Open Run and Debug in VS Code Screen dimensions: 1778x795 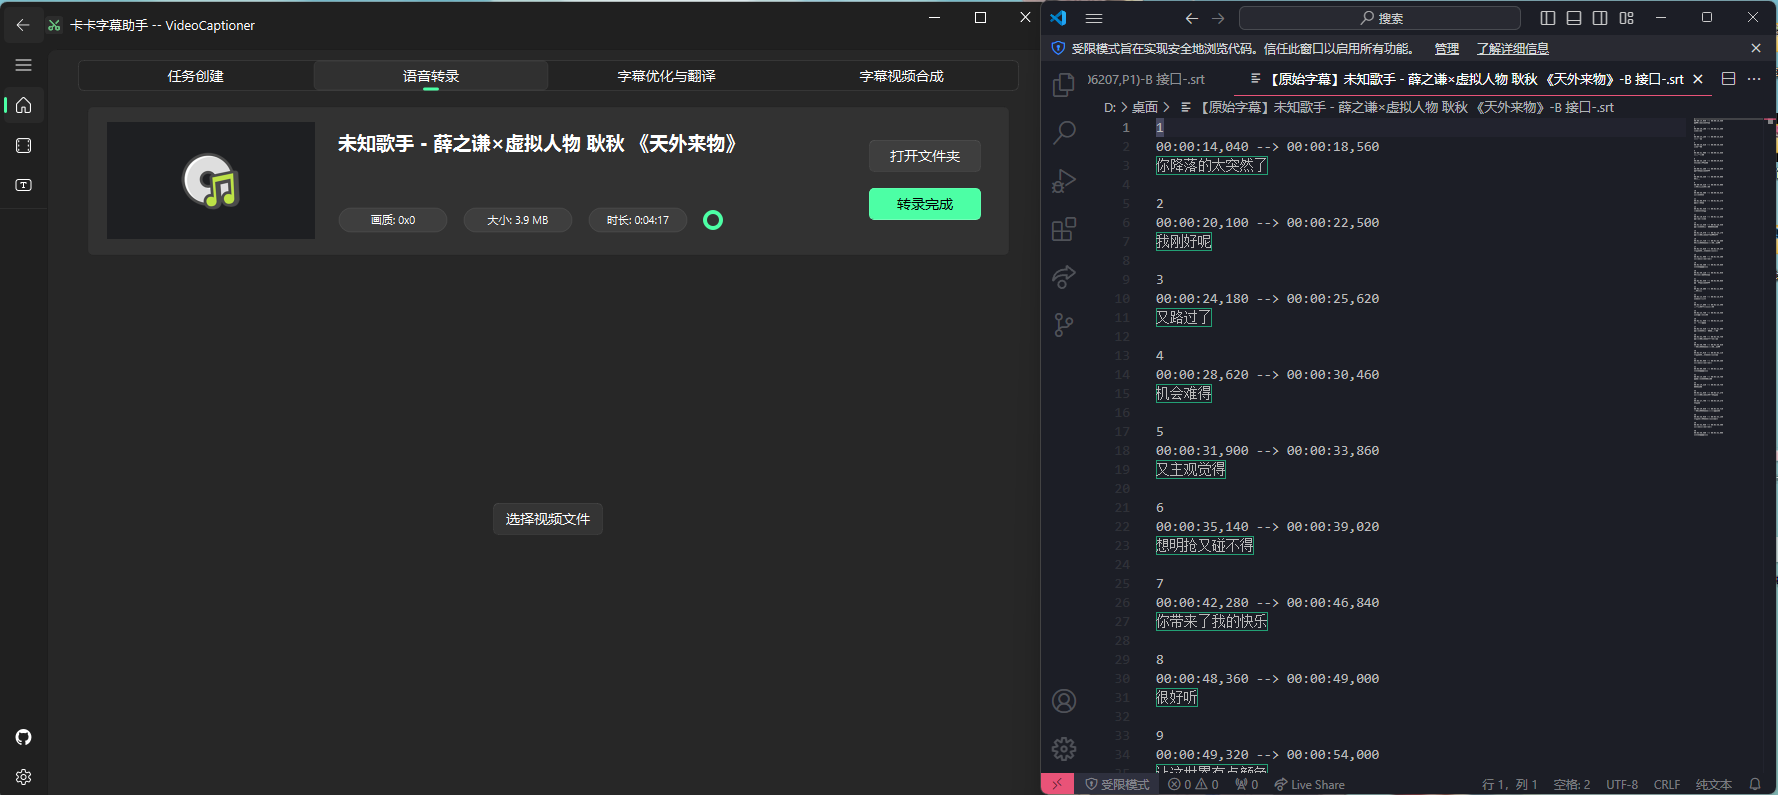[1064, 180]
